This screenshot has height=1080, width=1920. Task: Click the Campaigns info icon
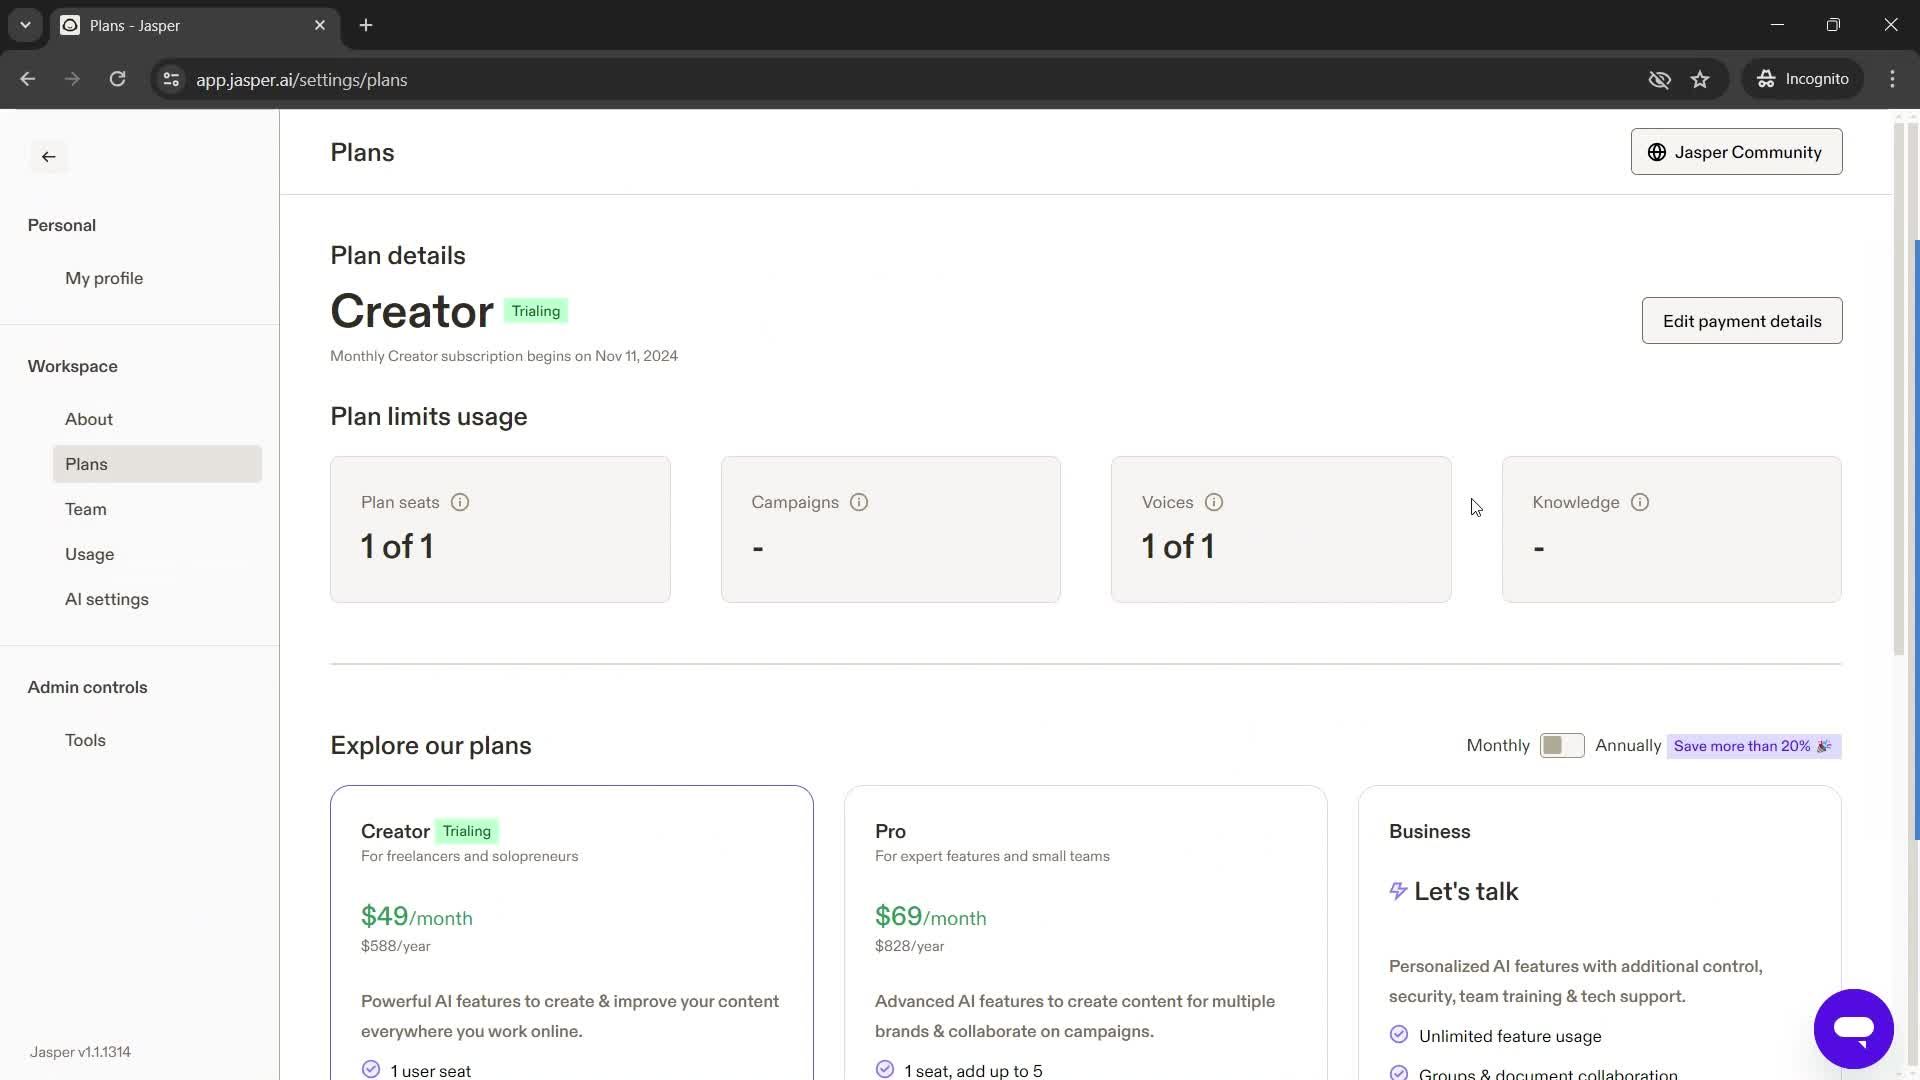click(x=860, y=501)
